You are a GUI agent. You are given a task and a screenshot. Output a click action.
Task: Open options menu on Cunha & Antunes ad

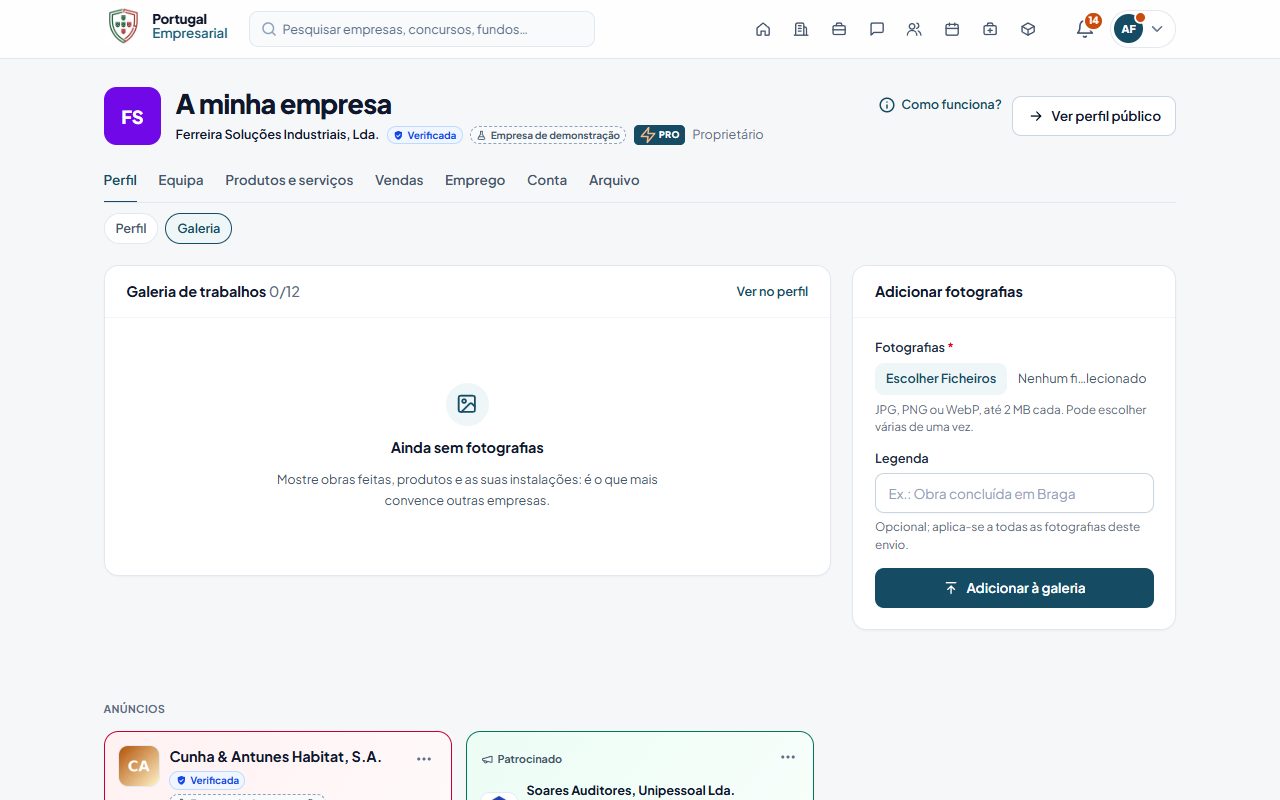[x=424, y=759]
